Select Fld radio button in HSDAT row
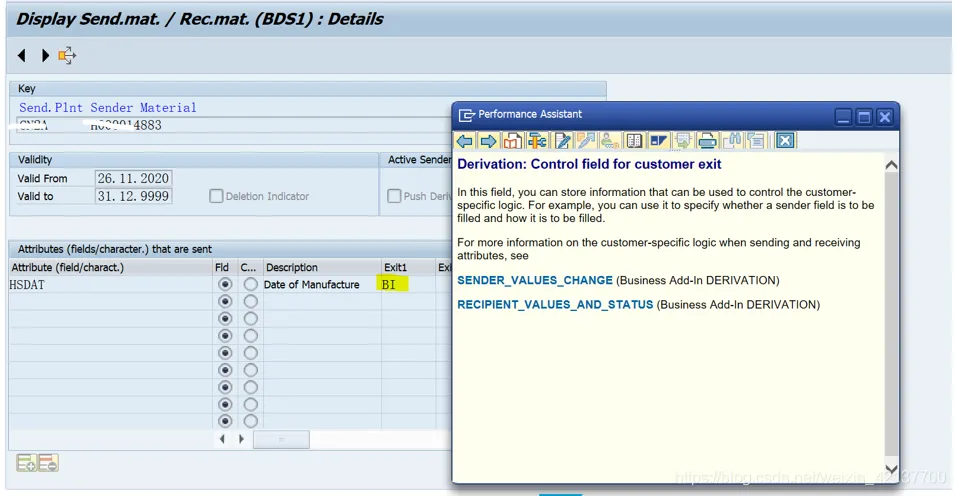 click(x=225, y=285)
